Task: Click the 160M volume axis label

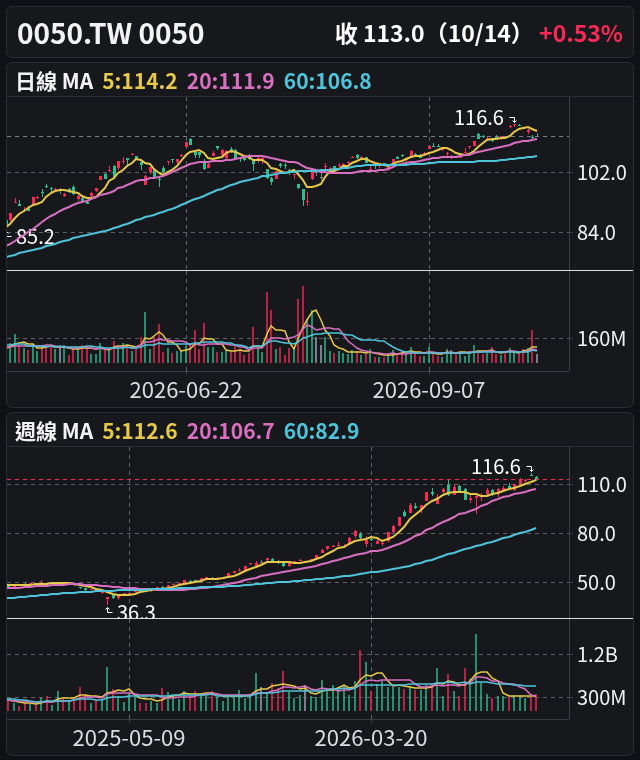Action: (601, 339)
